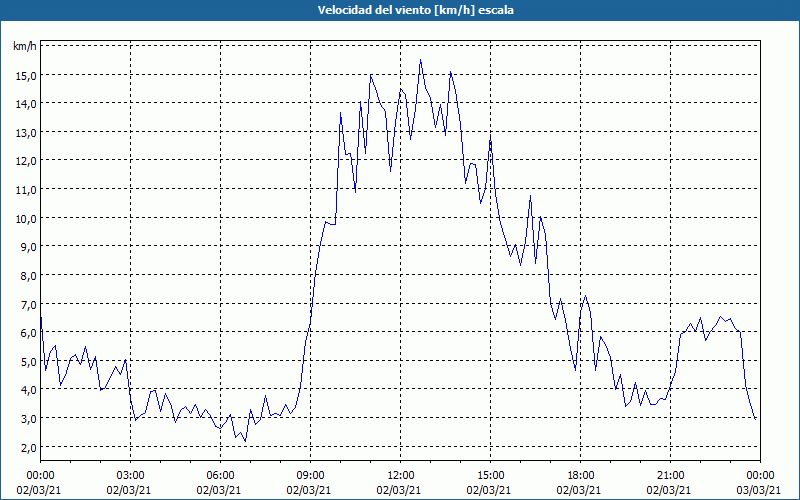Screen dimensions: 800x500
Task: Click the "km/h" unit label on the y-axis
Action: tap(25, 46)
